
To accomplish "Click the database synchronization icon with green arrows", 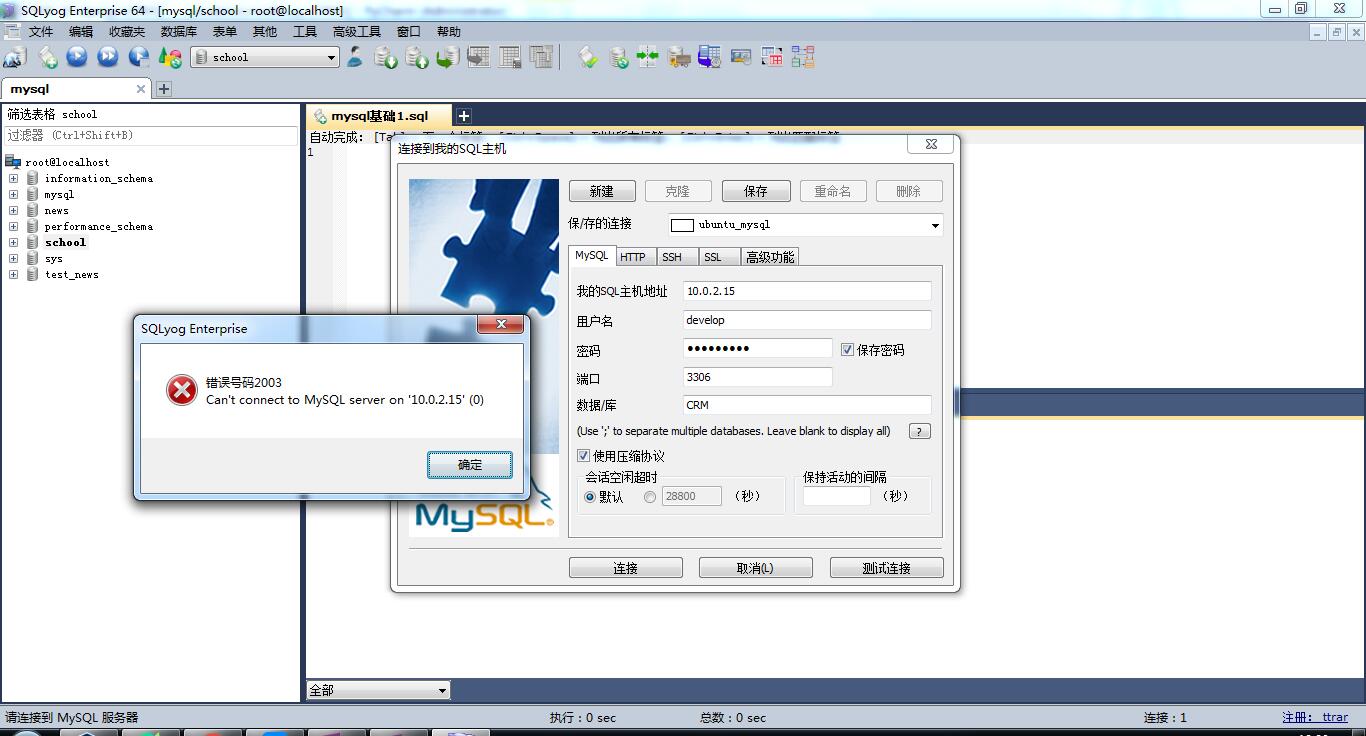I will click(x=619, y=58).
